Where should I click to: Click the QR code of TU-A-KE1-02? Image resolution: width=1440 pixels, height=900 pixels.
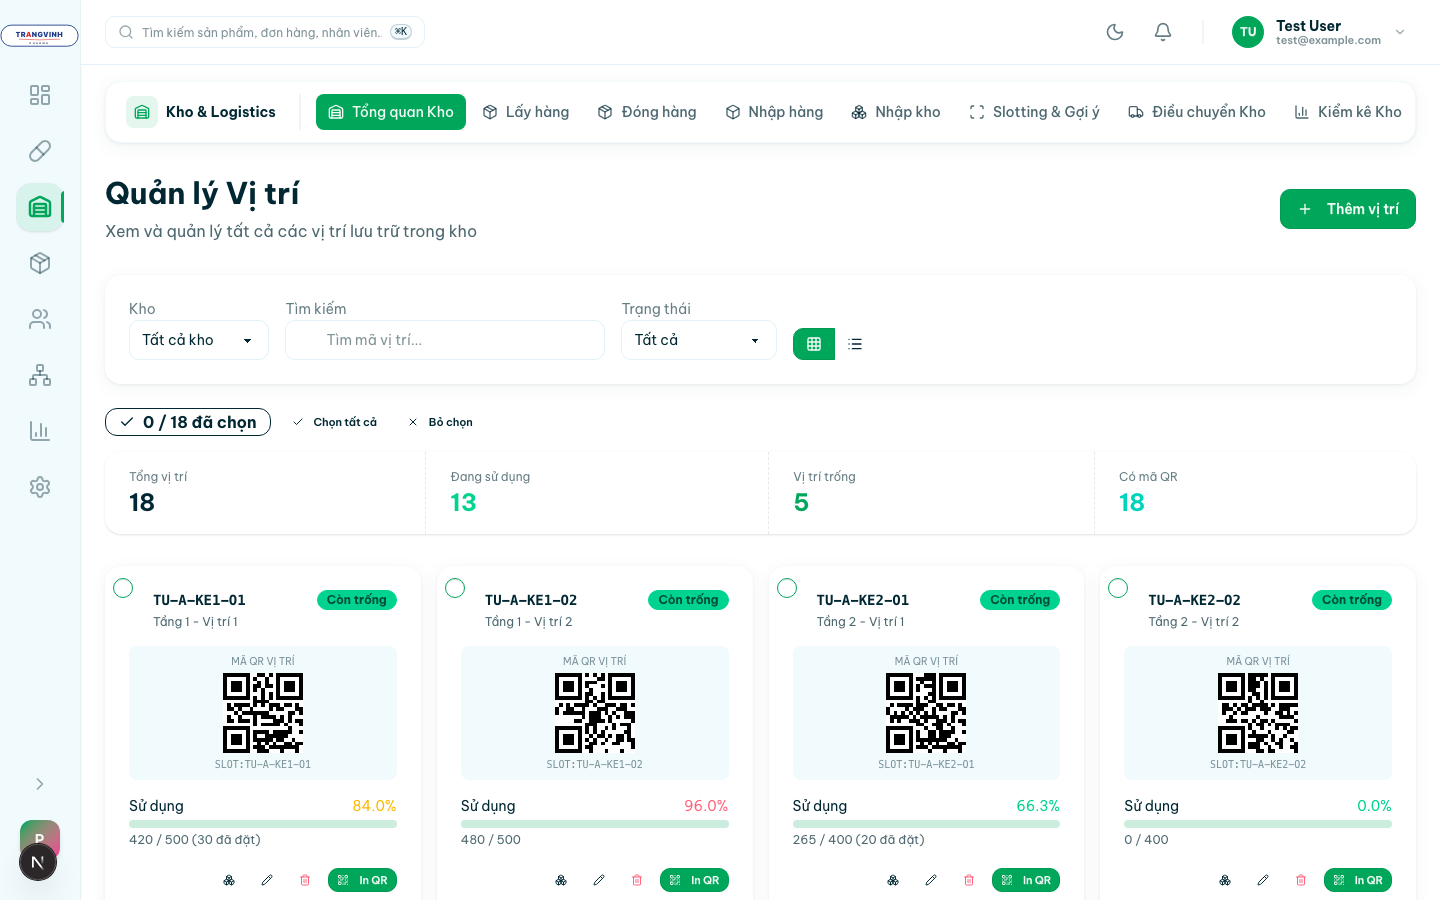pyautogui.click(x=595, y=713)
